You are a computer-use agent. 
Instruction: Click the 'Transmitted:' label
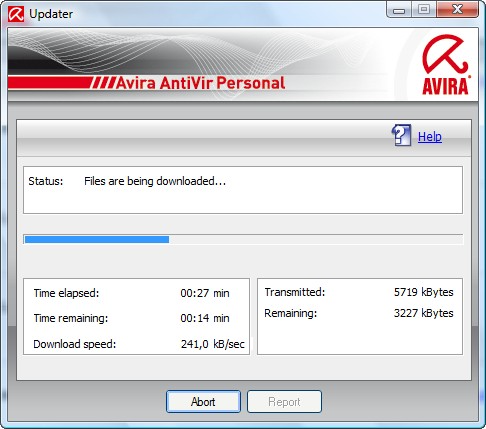(295, 292)
